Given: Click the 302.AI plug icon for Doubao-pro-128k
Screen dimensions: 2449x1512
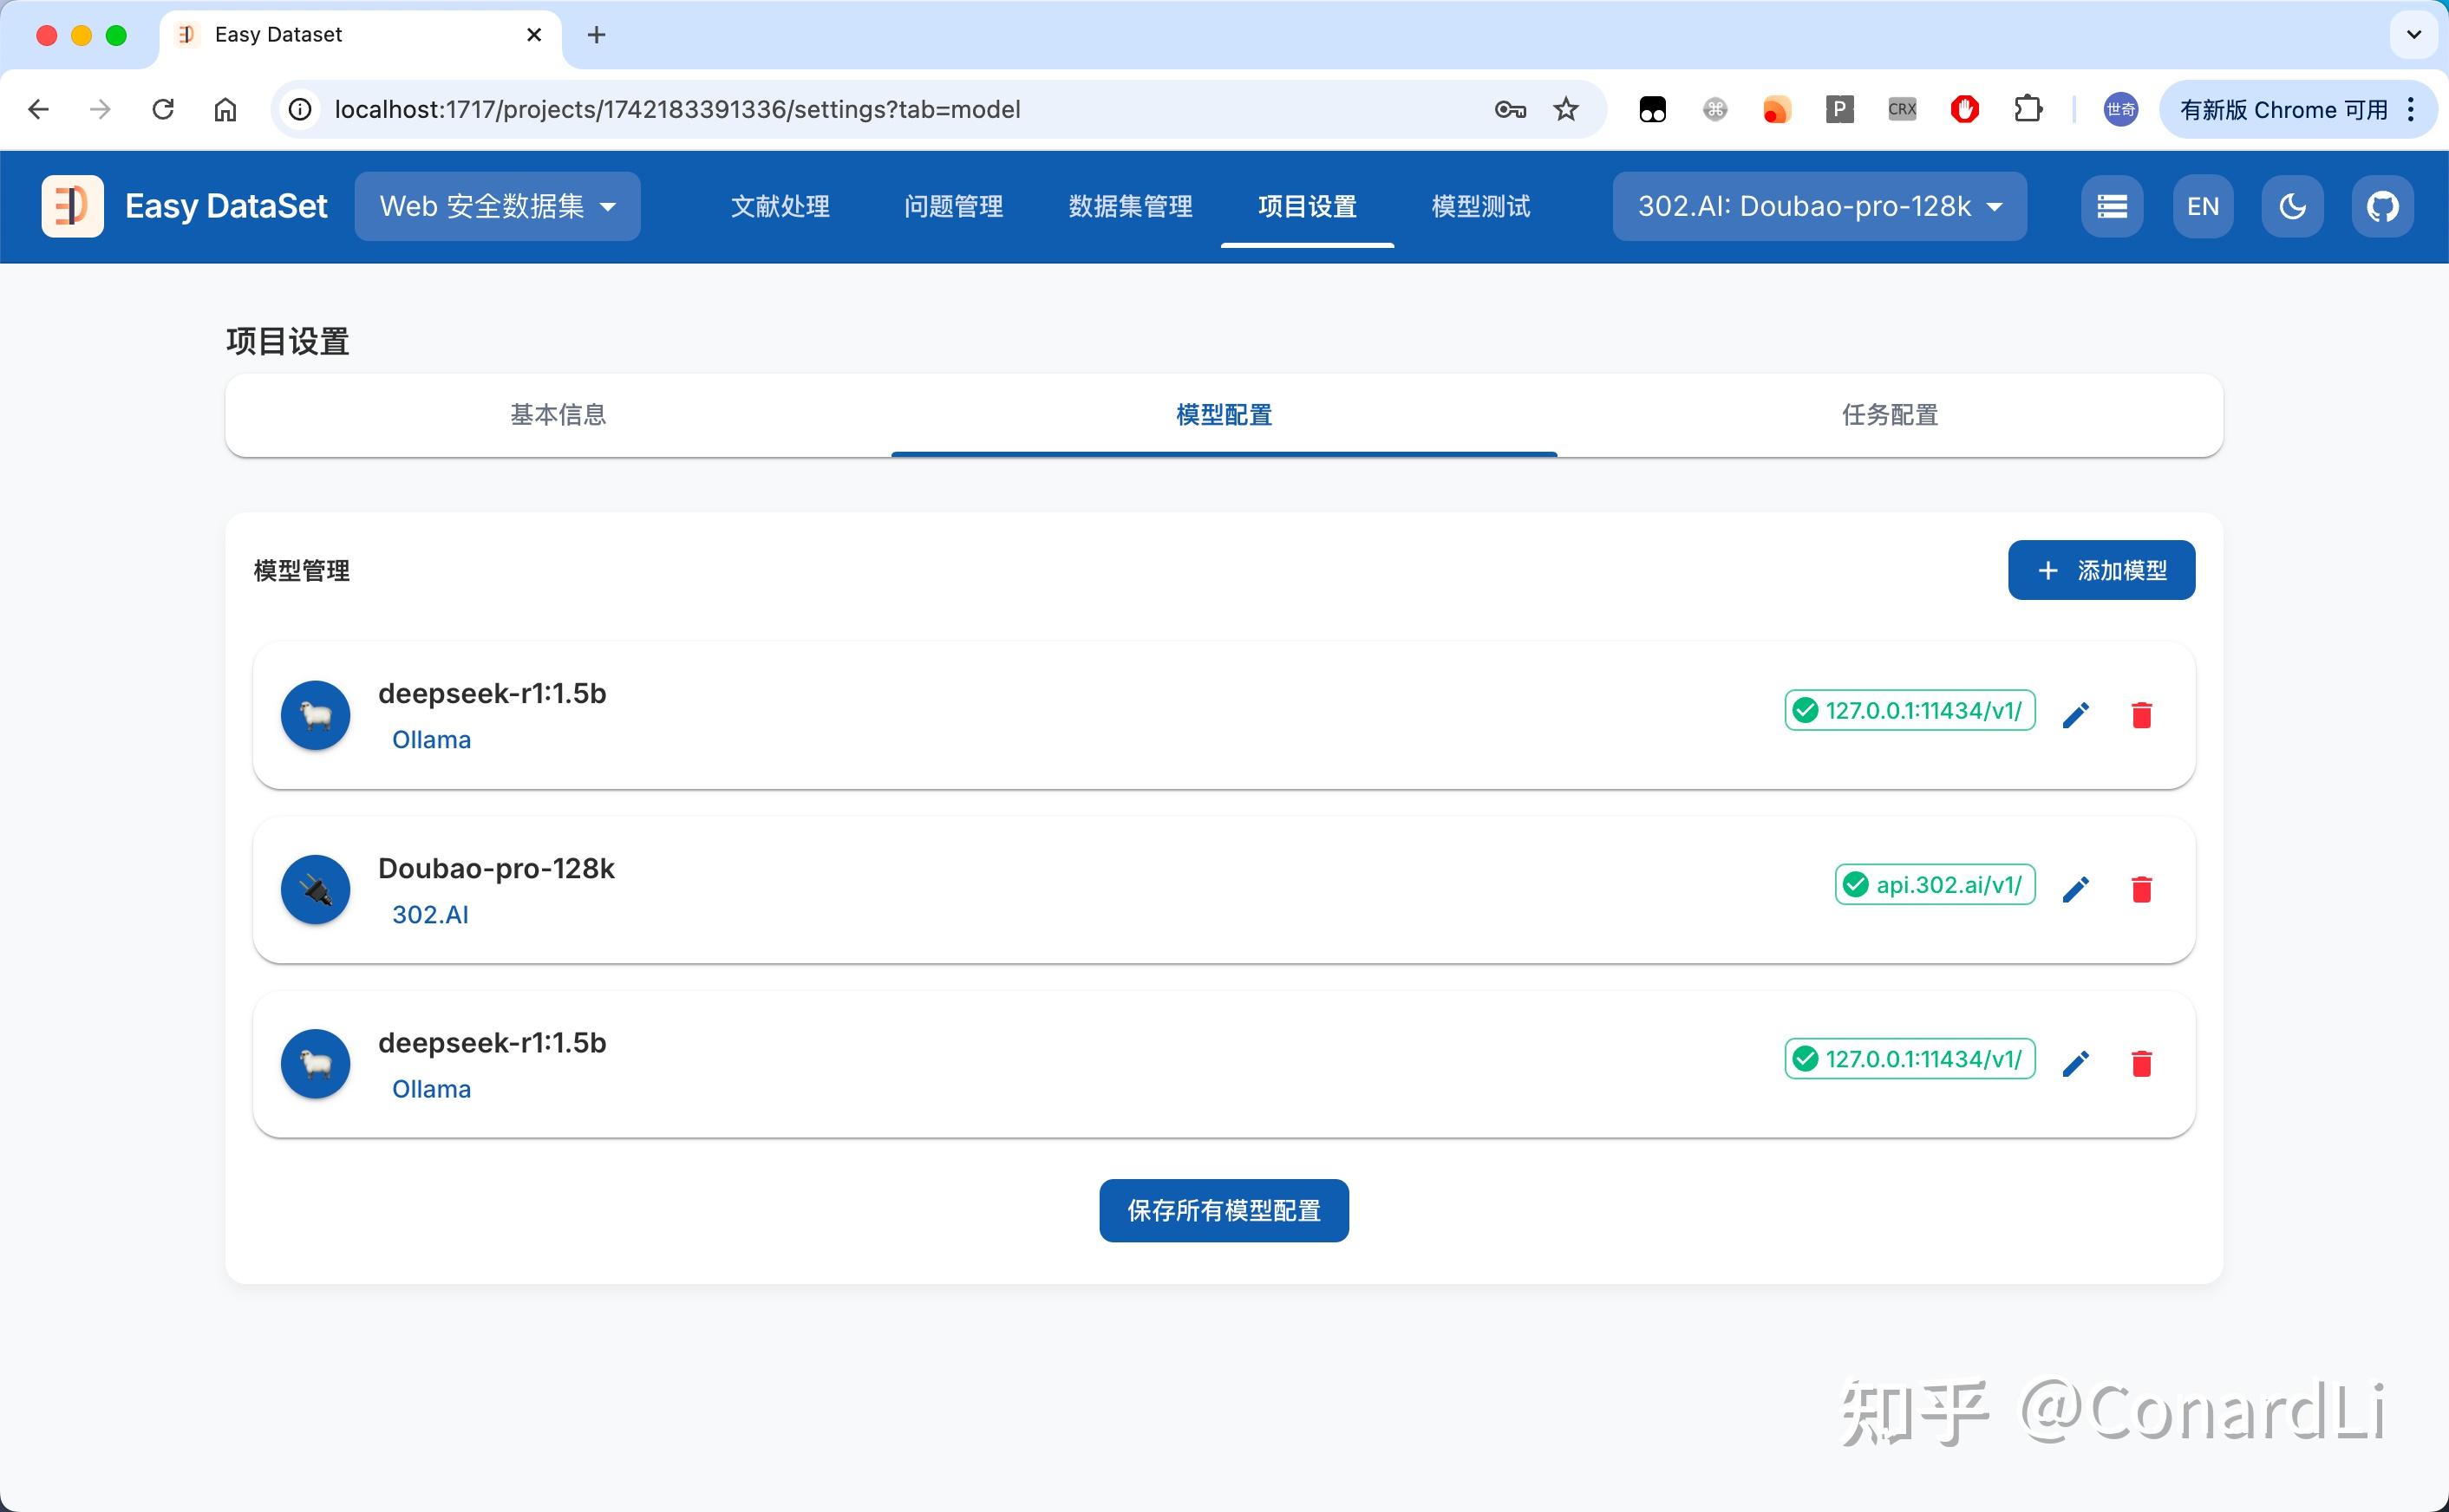Looking at the screenshot, I should pyautogui.click(x=314, y=889).
